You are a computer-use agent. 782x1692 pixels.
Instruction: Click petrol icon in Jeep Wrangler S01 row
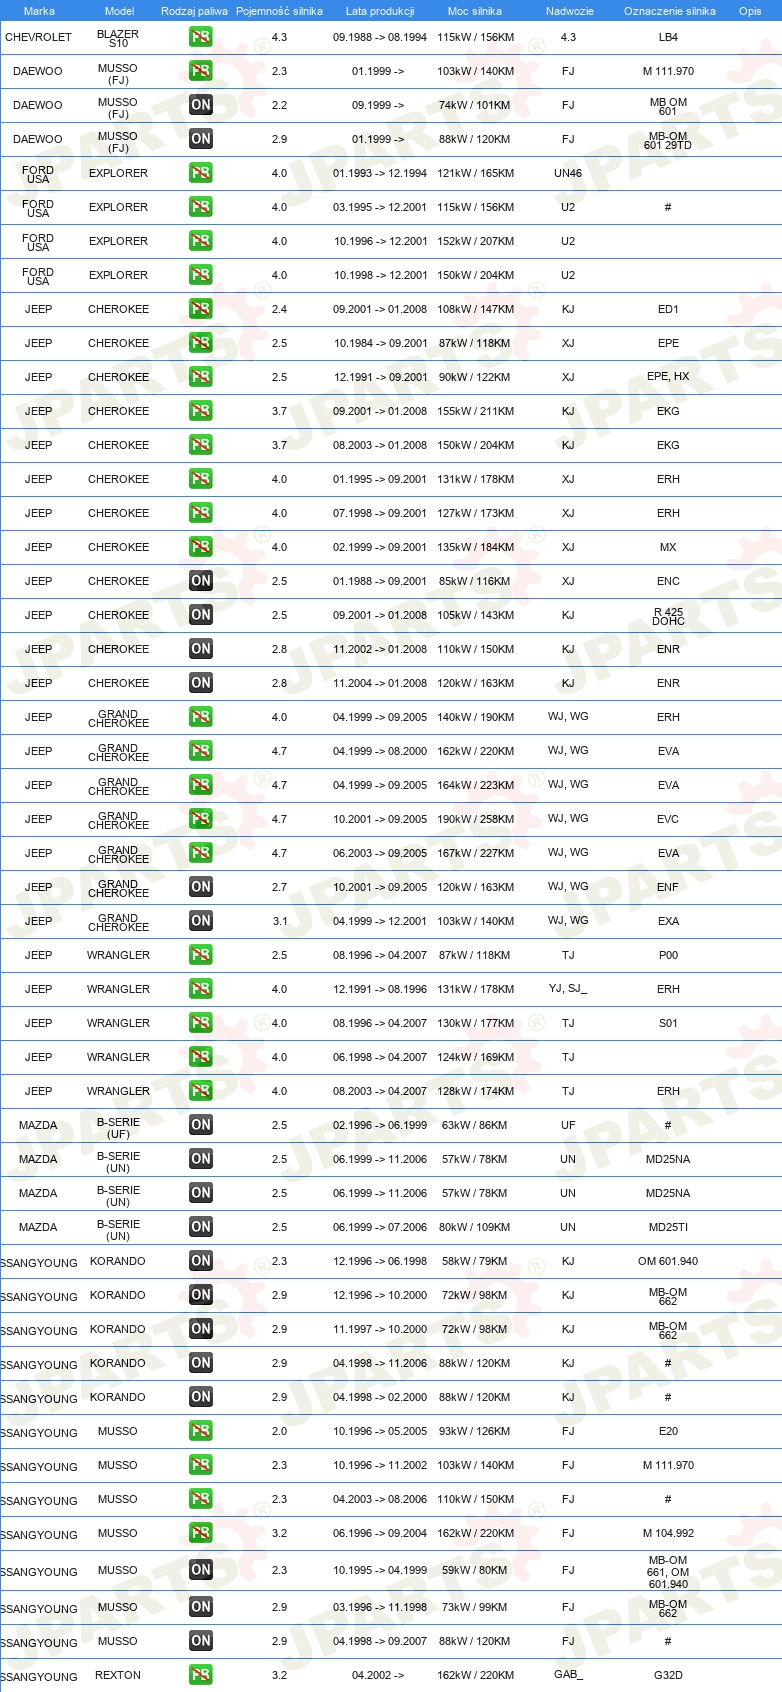pyautogui.click(x=201, y=1023)
